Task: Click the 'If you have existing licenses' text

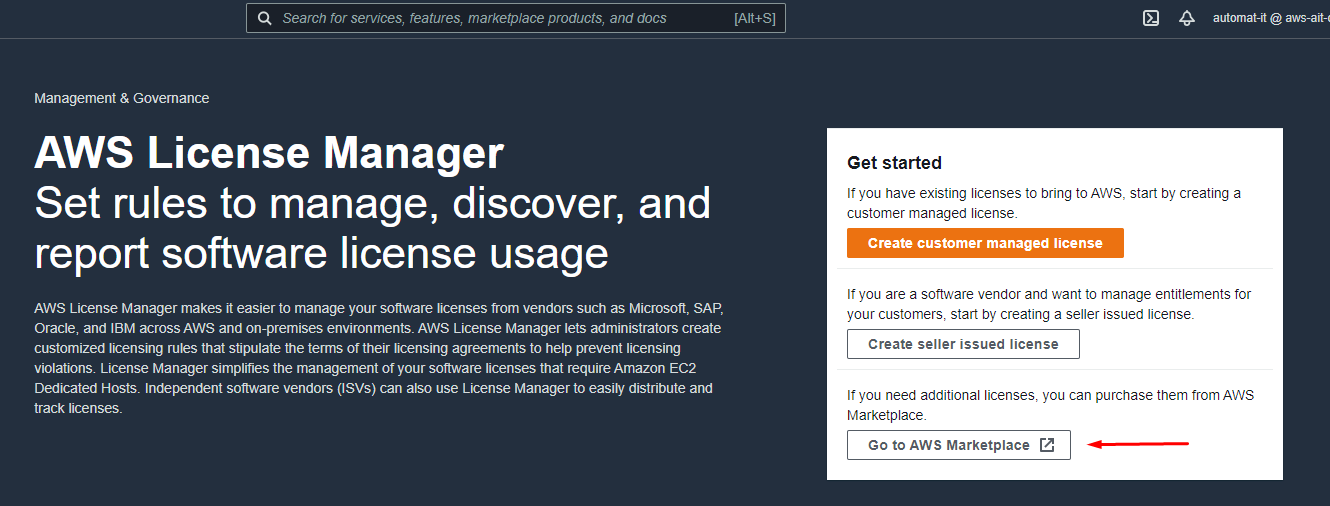Action: [x=1044, y=203]
